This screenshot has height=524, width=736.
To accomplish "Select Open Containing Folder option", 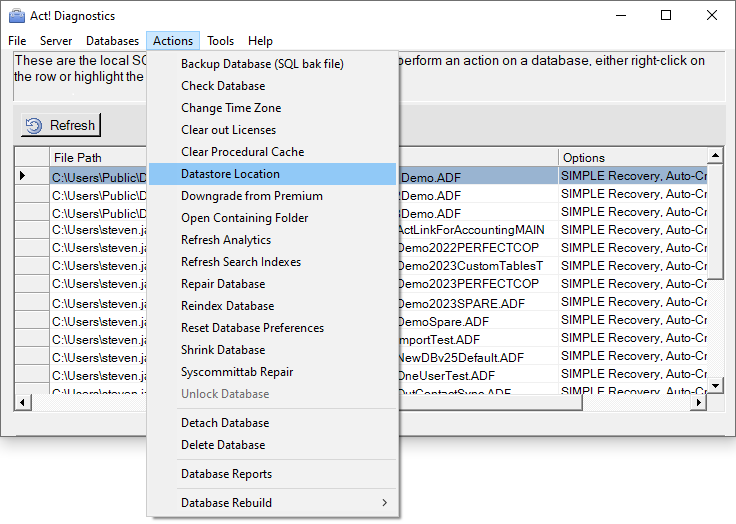I will click(244, 218).
